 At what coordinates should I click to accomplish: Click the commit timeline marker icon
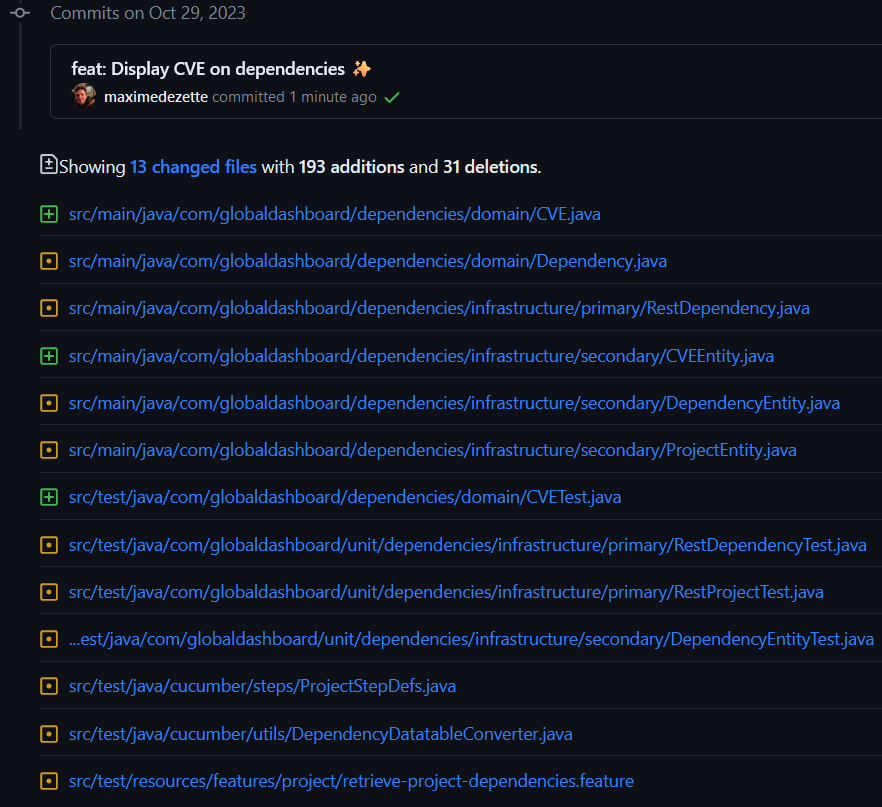[20, 12]
